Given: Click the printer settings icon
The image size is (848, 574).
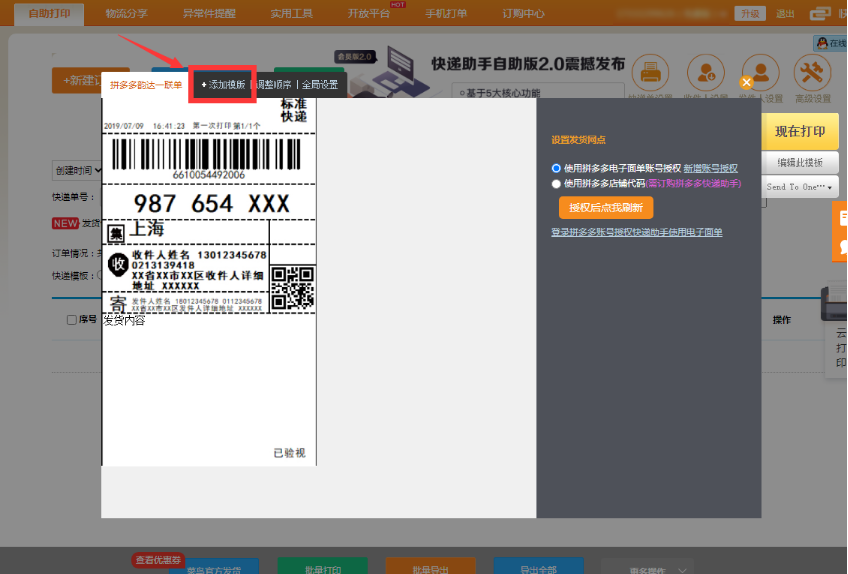Looking at the screenshot, I should [651, 73].
